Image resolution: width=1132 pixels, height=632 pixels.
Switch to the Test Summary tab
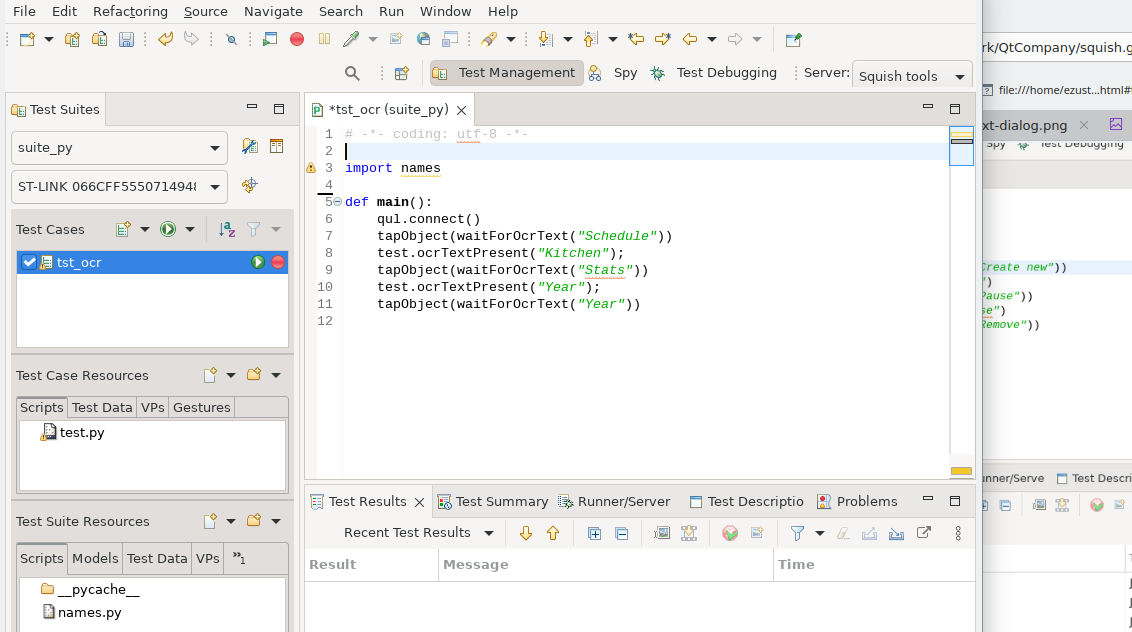501,502
